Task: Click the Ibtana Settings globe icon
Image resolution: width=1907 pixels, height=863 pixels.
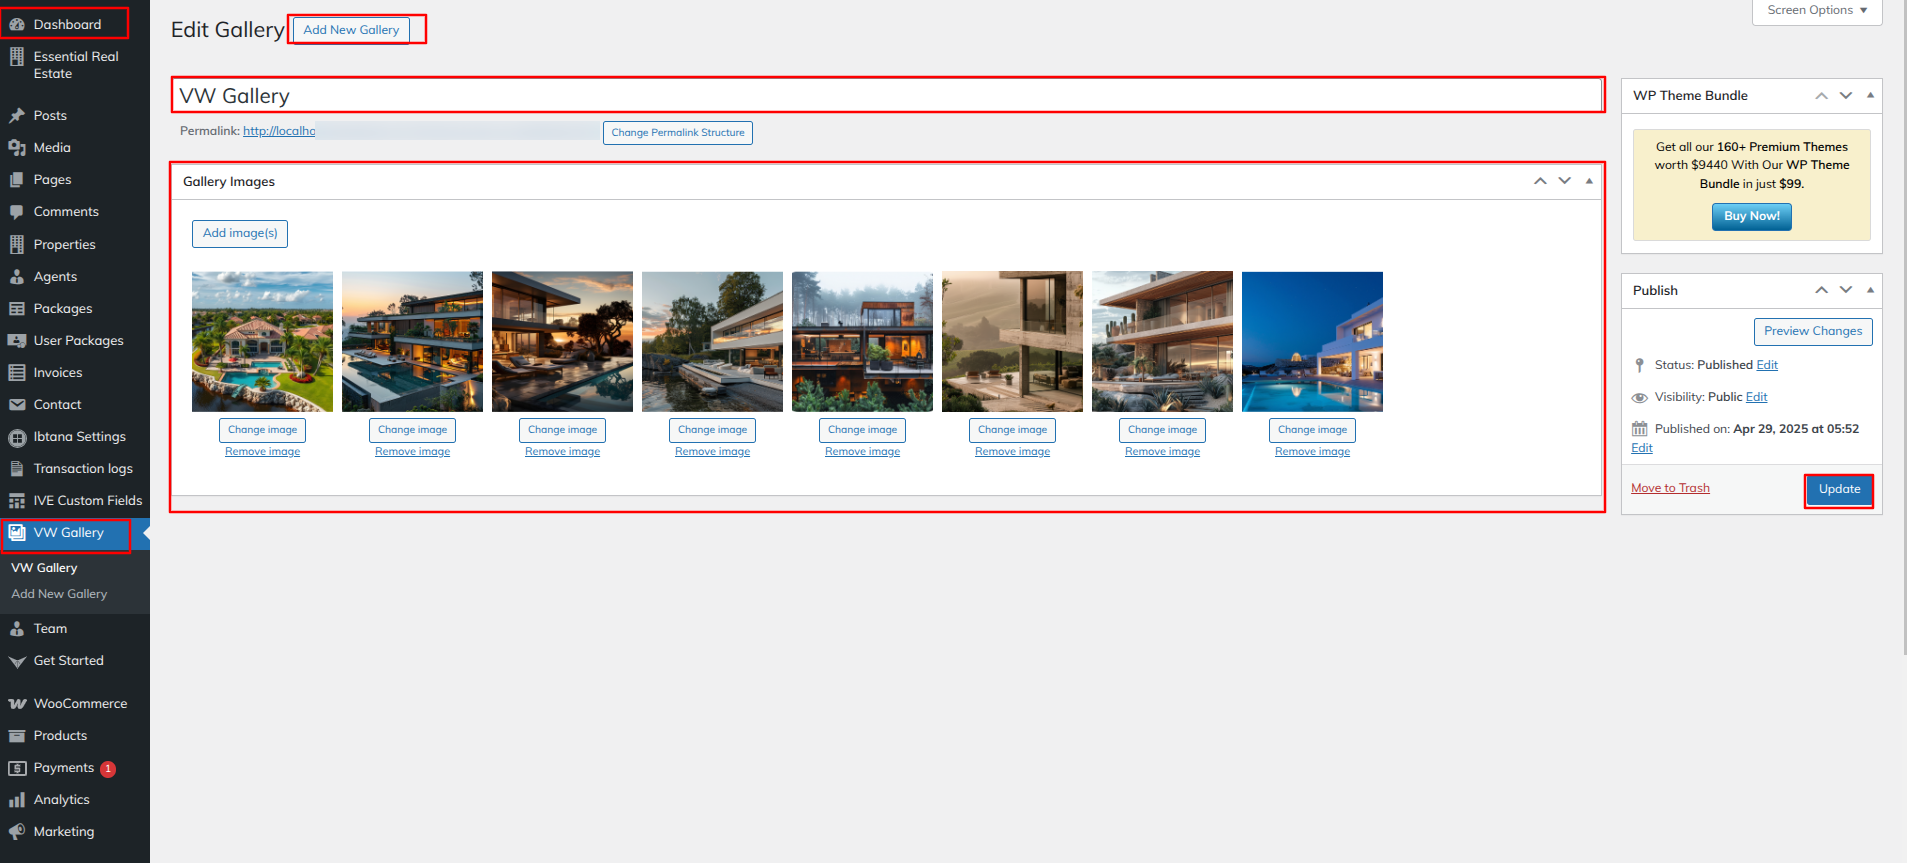Action: point(17,437)
